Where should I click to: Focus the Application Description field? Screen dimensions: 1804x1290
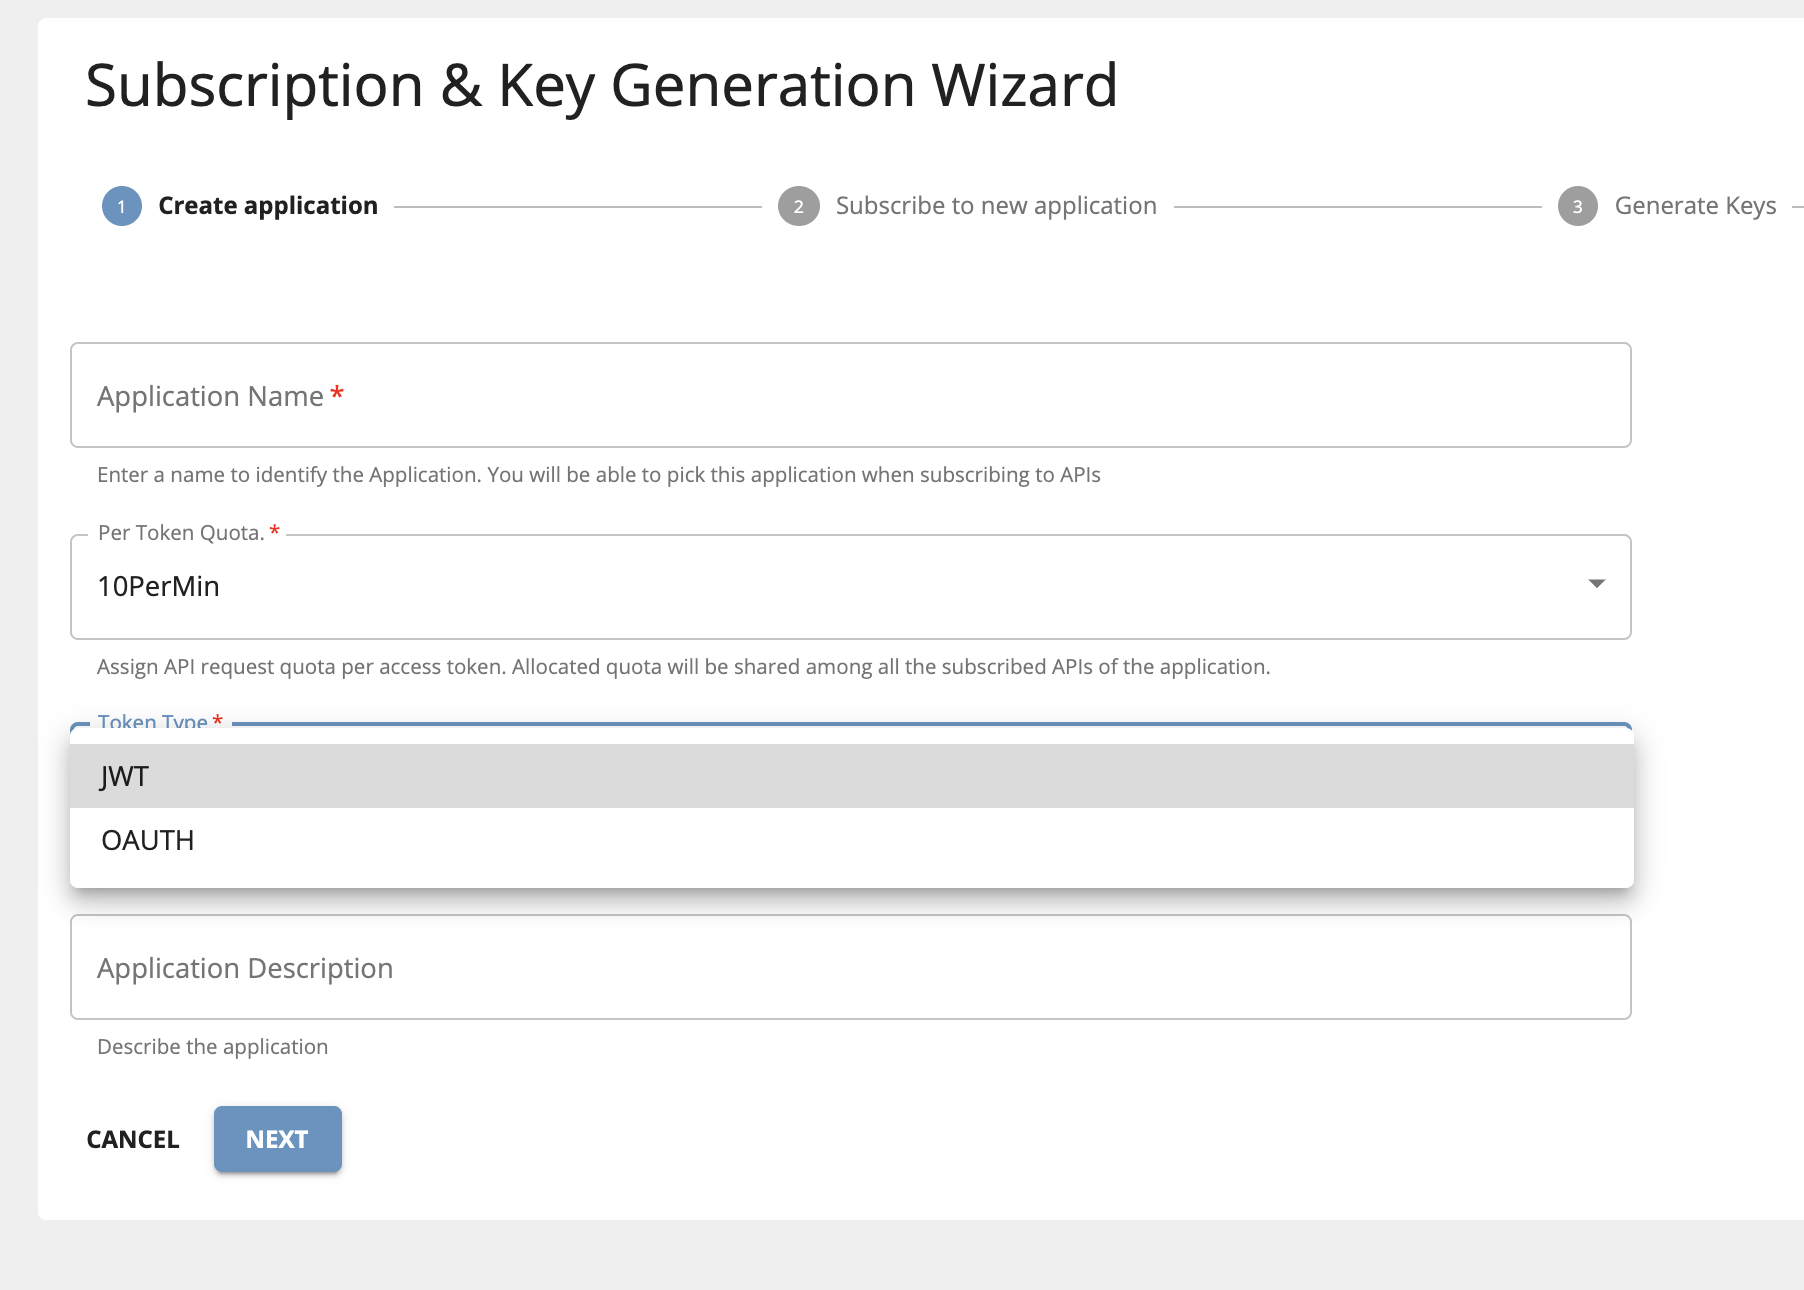[851, 967]
